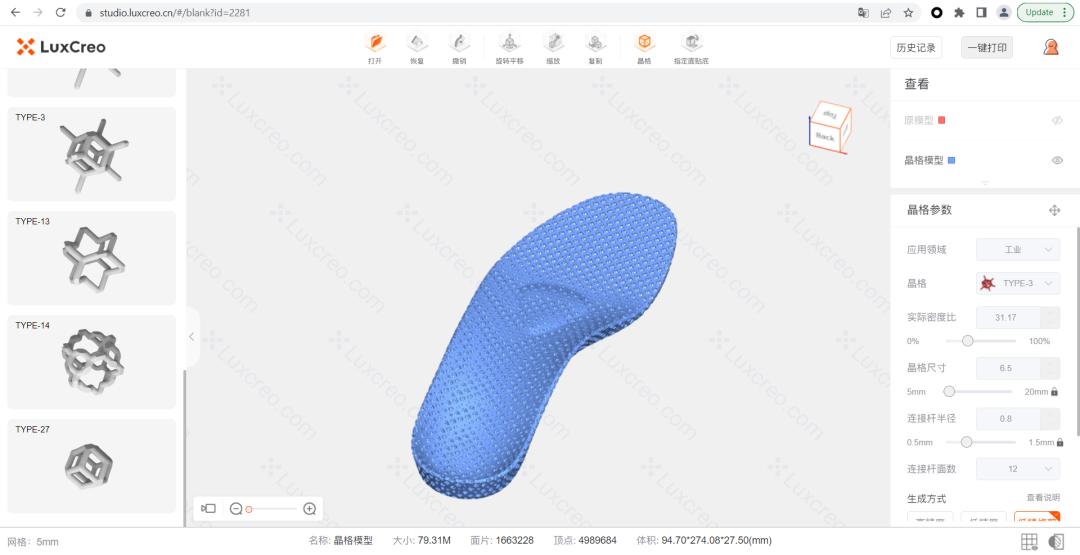Collapse the 查看 panel with the handle

tap(985, 183)
